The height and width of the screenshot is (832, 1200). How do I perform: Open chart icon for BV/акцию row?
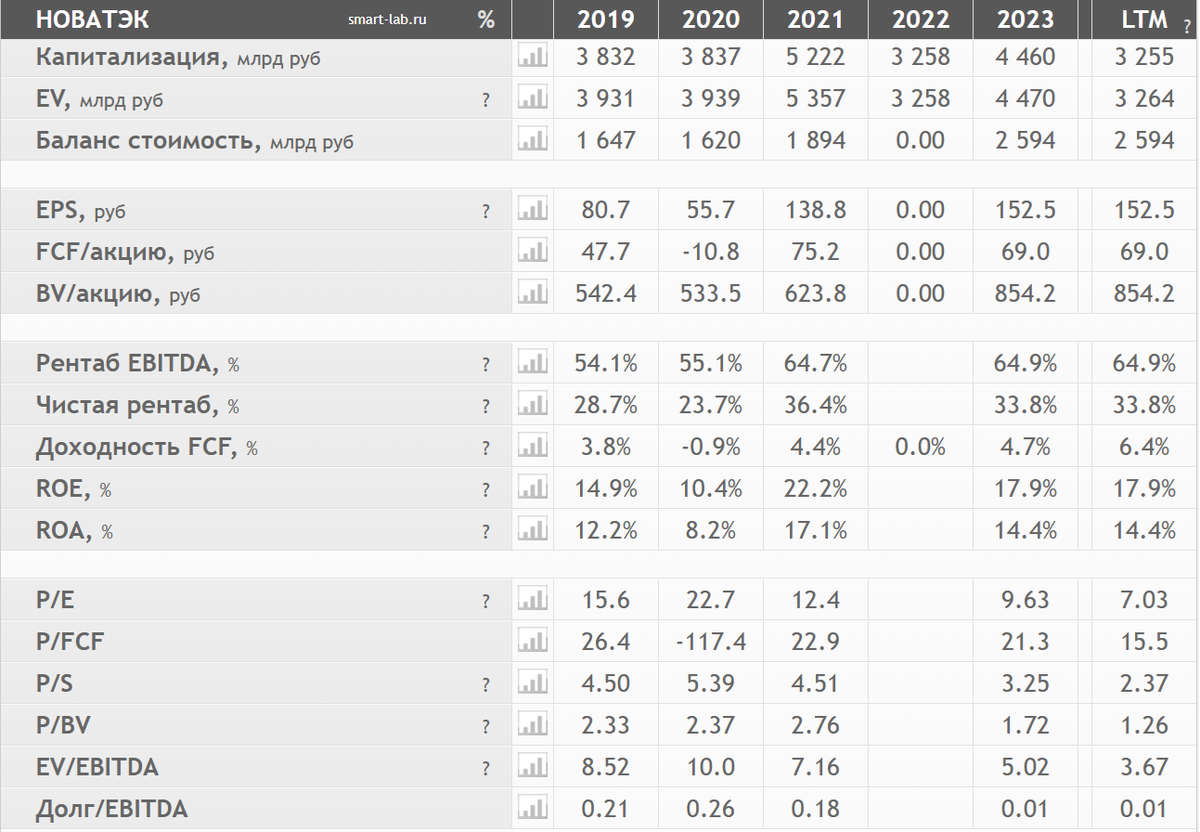click(533, 294)
